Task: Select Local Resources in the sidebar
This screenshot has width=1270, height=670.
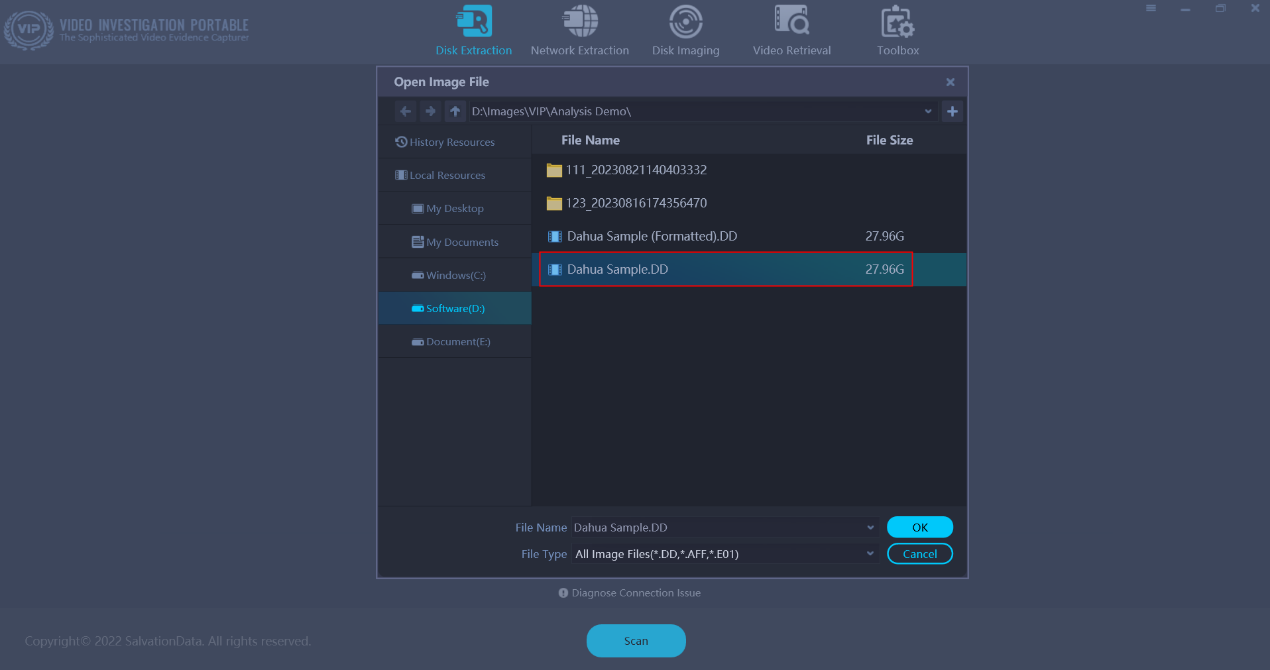Action: point(455,175)
